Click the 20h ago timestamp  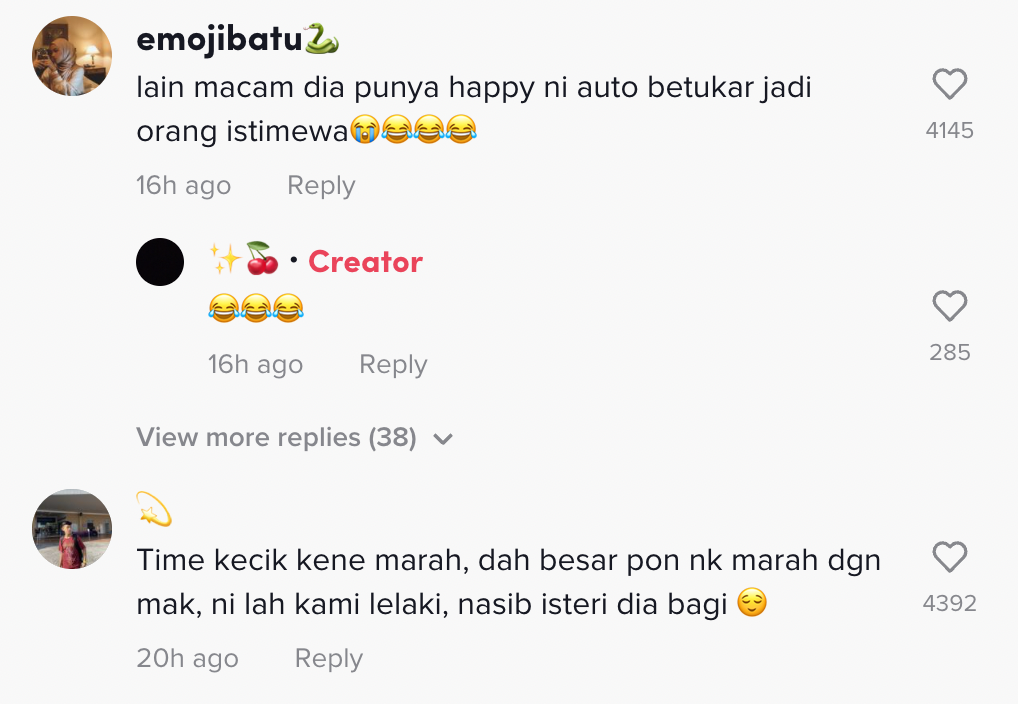187,659
